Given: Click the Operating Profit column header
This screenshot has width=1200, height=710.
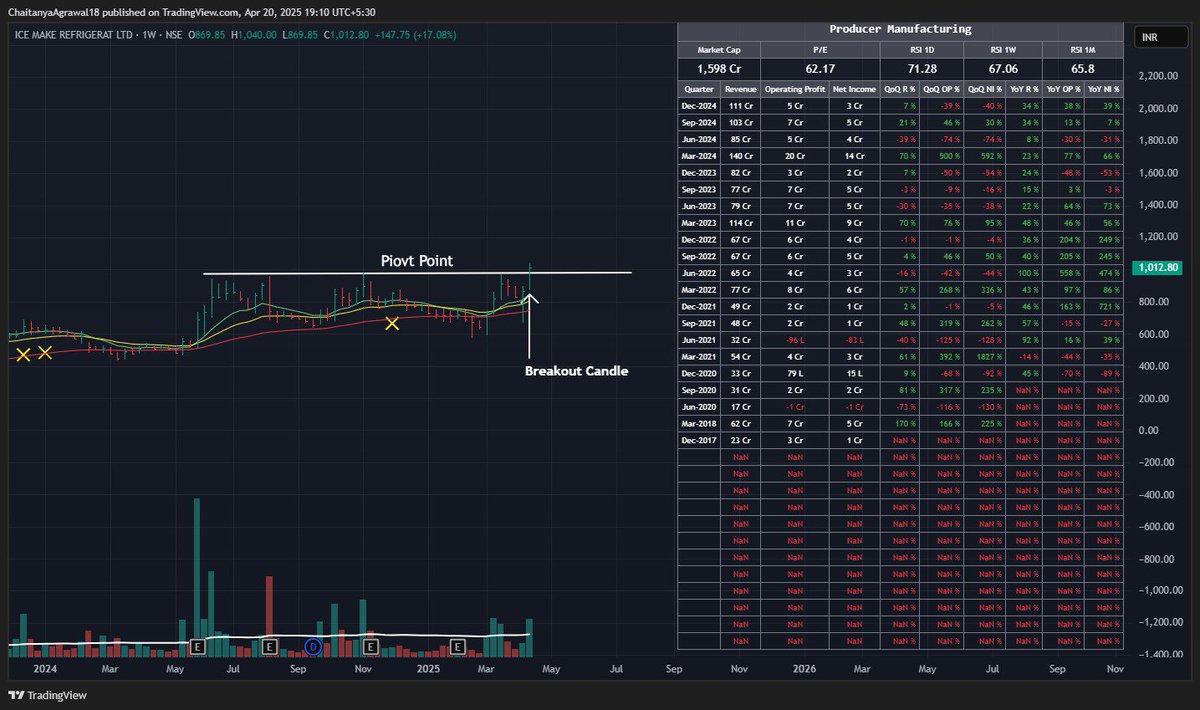Looking at the screenshot, I should [x=795, y=89].
